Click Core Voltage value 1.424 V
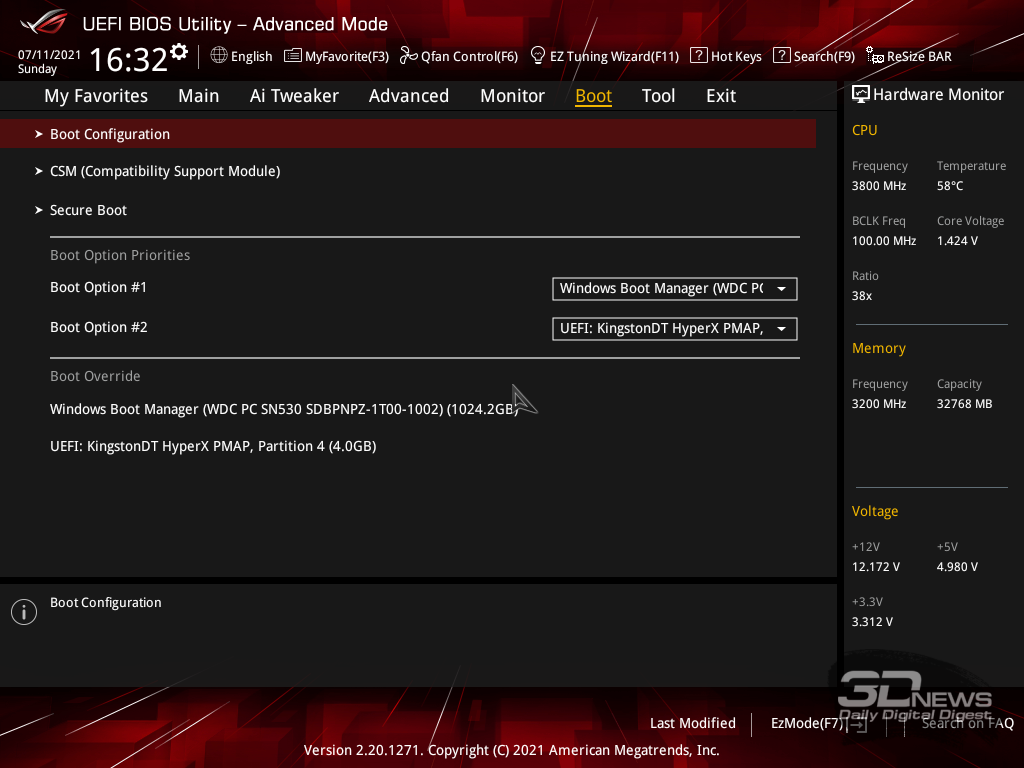Viewport: 1024px width, 768px height. [957, 241]
